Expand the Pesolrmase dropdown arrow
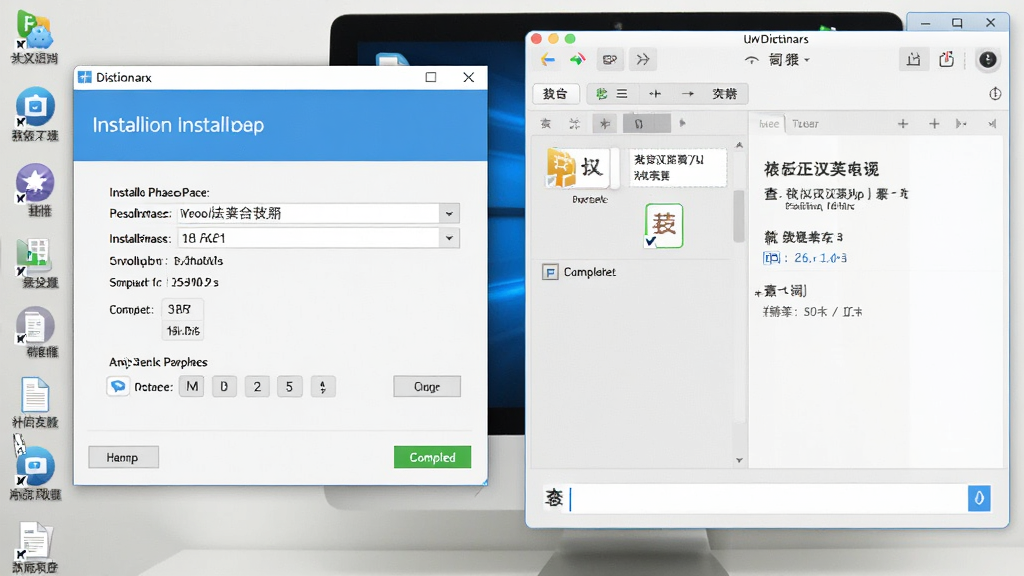This screenshot has width=1024, height=576. [x=449, y=214]
